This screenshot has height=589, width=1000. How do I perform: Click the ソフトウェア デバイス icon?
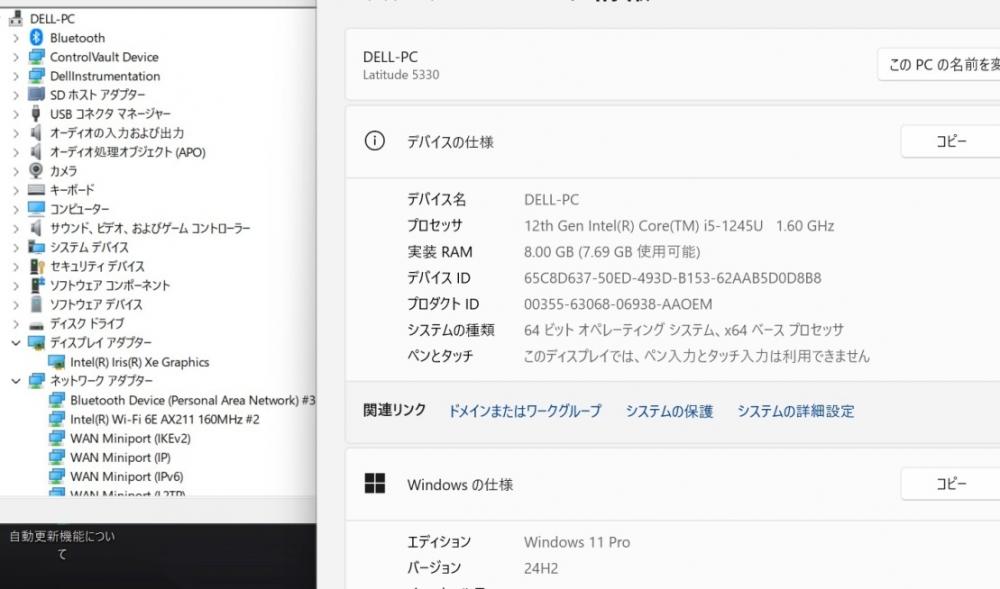(36, 304)
